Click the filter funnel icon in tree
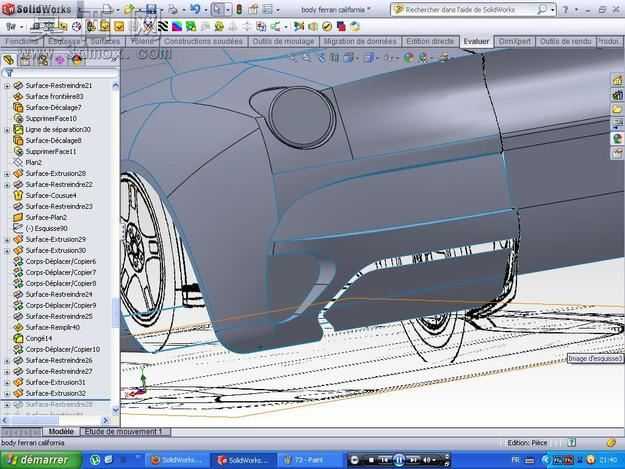This screenshot has height=469, width=625. pos(9,73)
